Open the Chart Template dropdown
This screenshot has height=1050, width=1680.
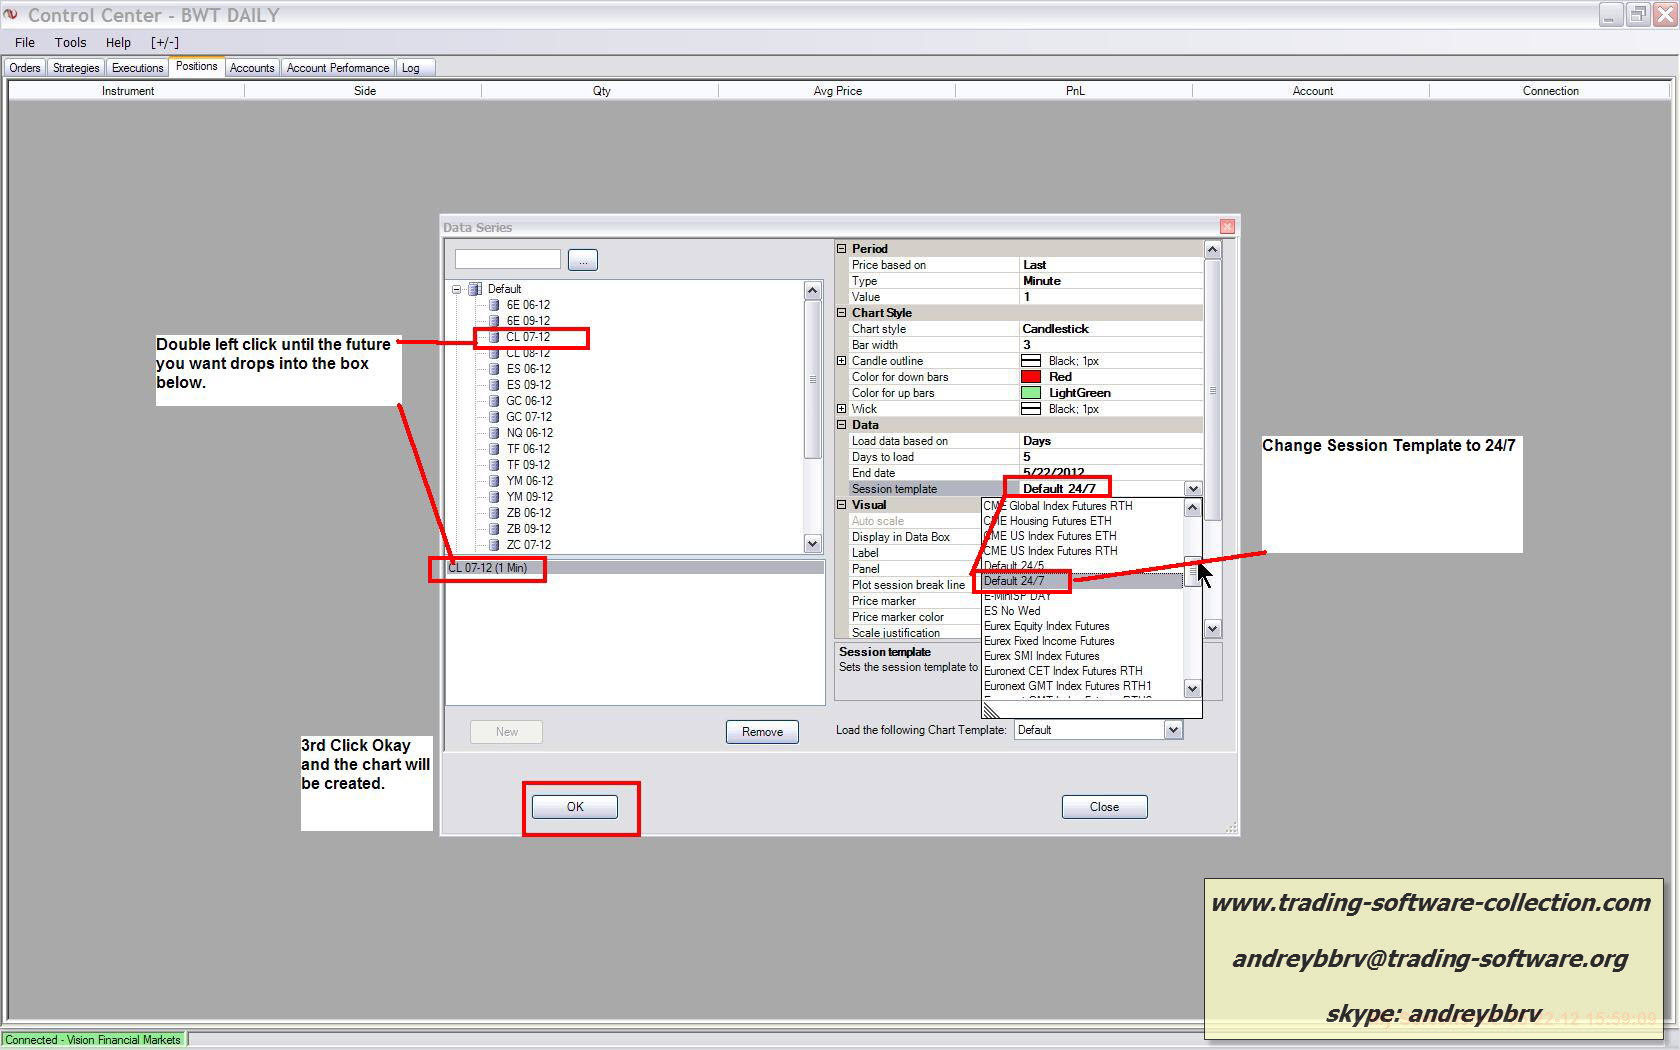point(1173,730)
